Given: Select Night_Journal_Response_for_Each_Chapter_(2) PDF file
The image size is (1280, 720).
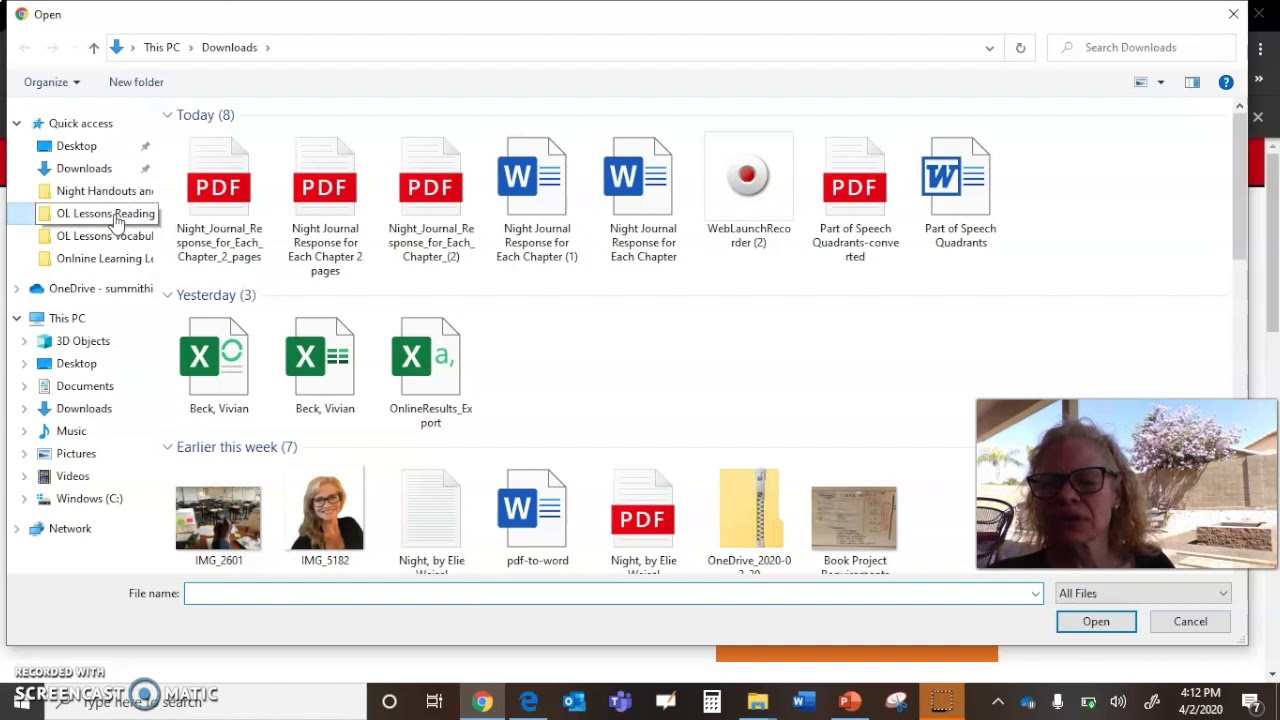Looking at the screenshot, I should coord(431,200).
